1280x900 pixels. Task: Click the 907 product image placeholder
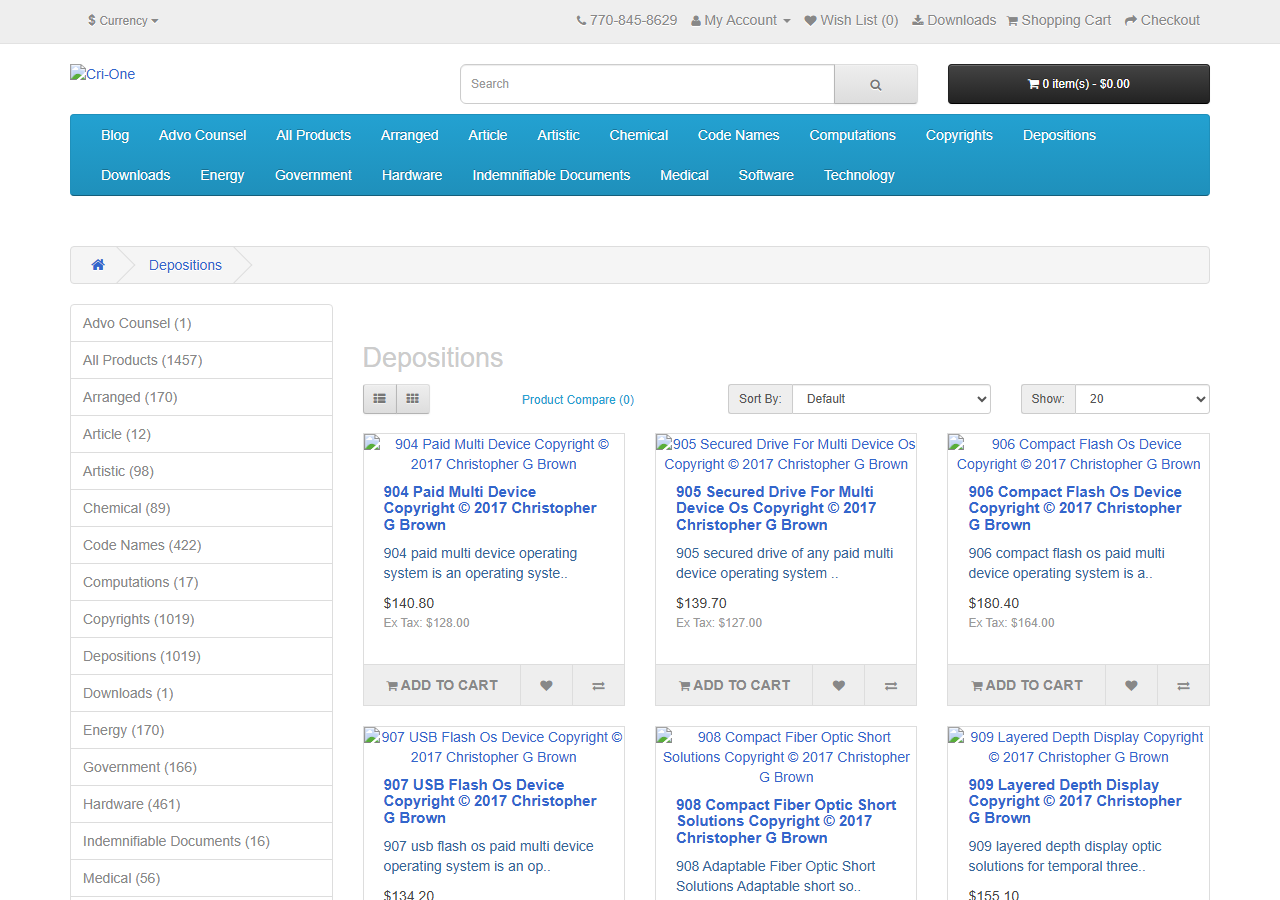pyautogui.click(x=494, y=747)
